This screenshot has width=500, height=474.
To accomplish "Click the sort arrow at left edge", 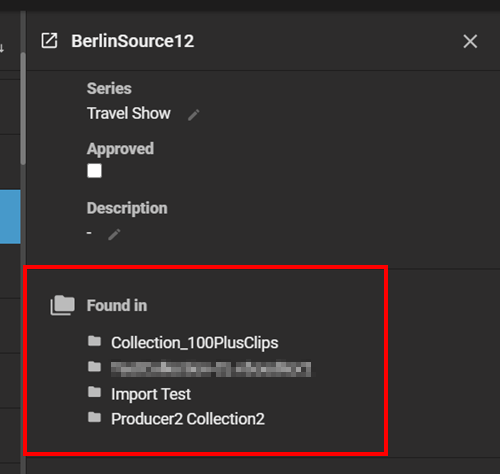I will [2, 48].
